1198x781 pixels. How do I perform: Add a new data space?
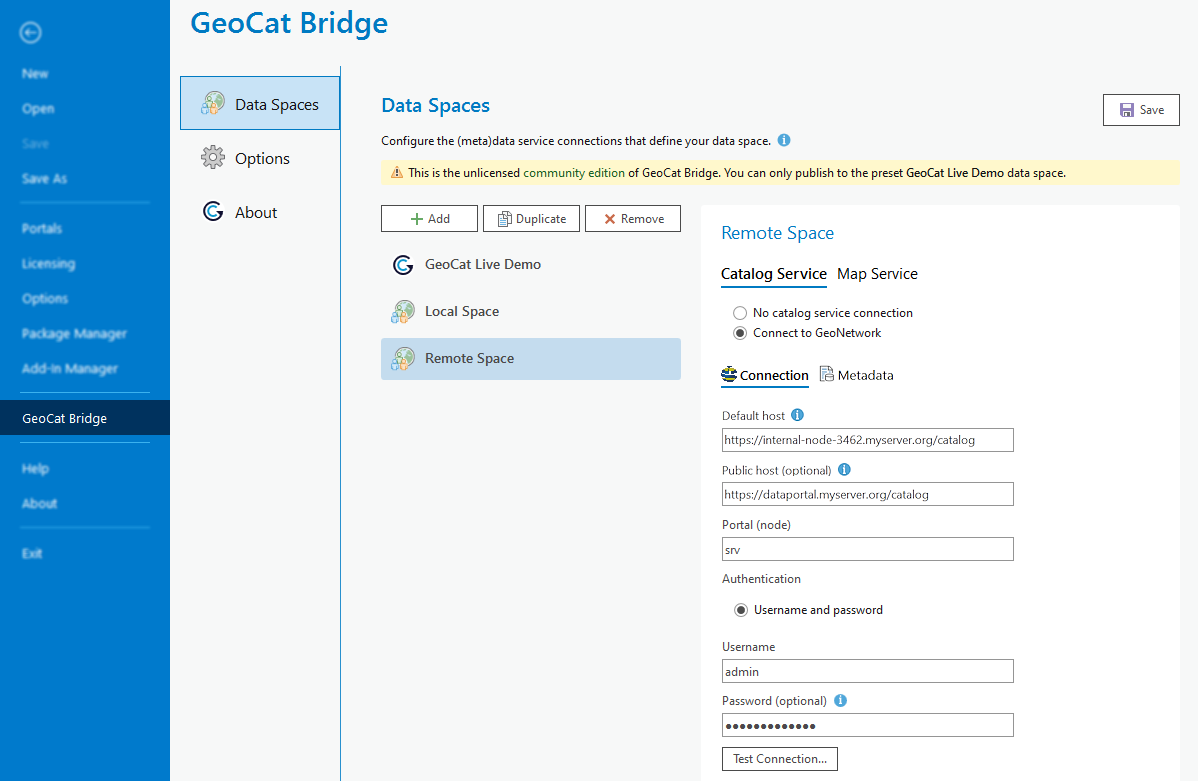click(x=429, y=219)
